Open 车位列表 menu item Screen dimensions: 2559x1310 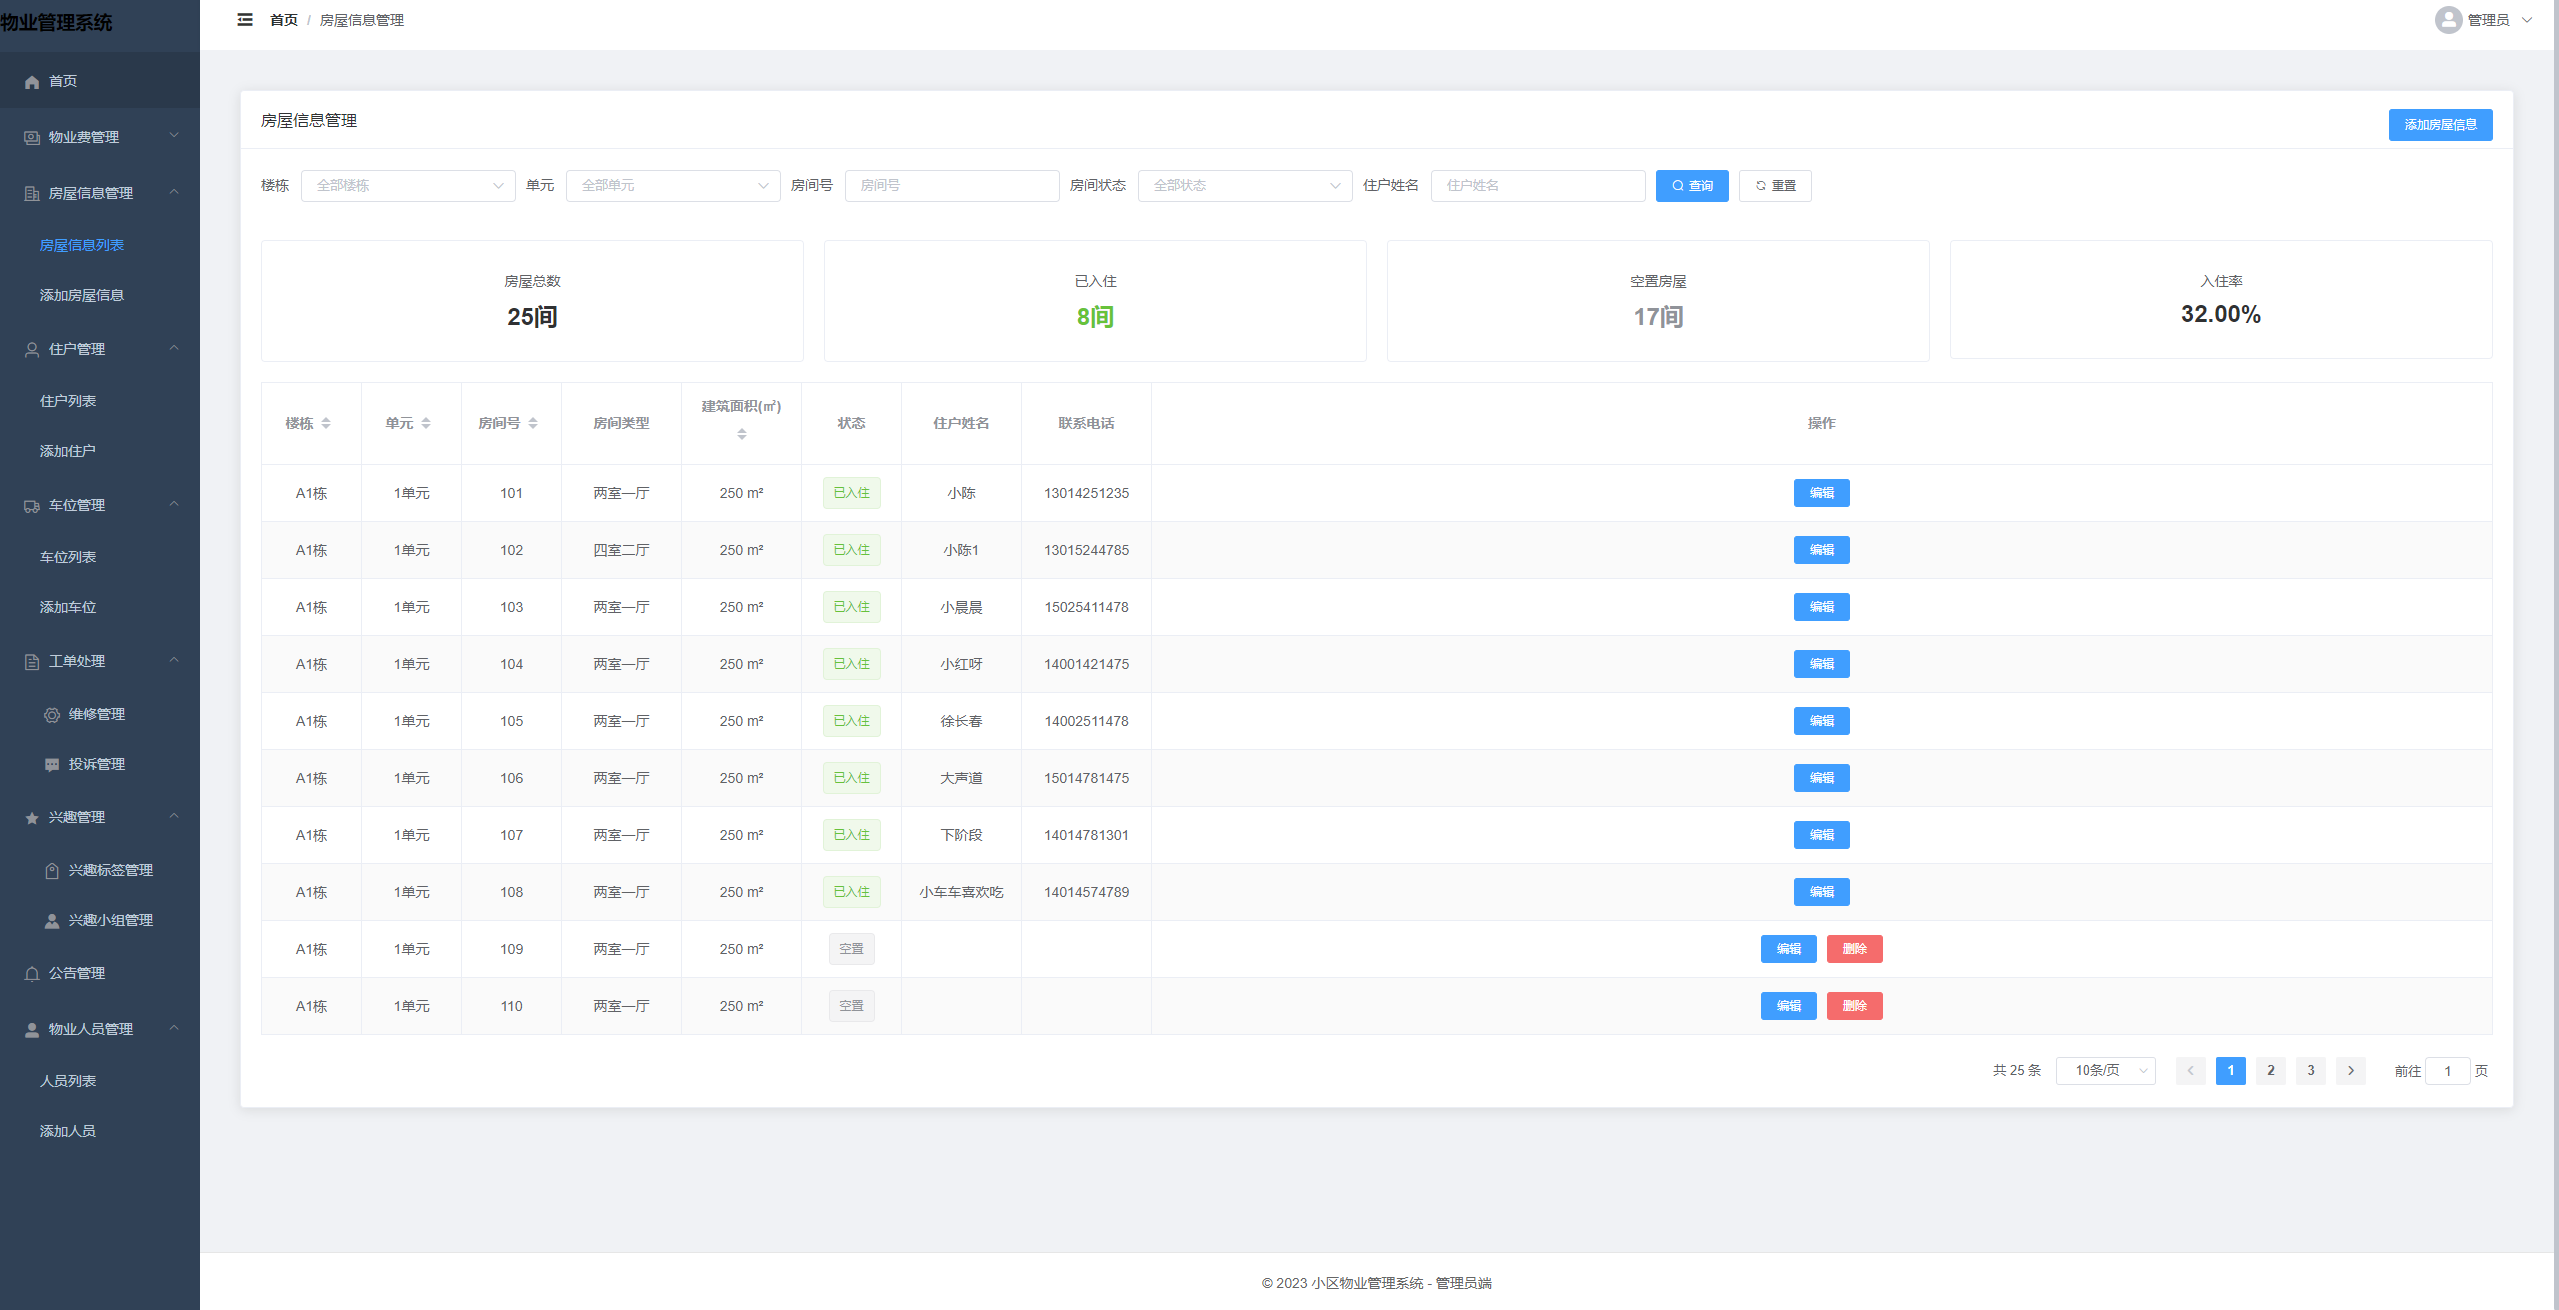[x=68, y=557]
